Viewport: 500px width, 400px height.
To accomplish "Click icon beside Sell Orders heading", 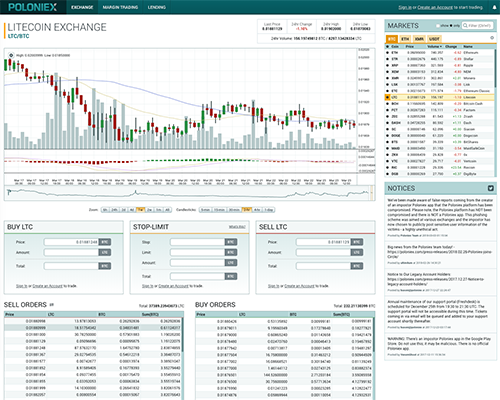I will coord(52,304).
